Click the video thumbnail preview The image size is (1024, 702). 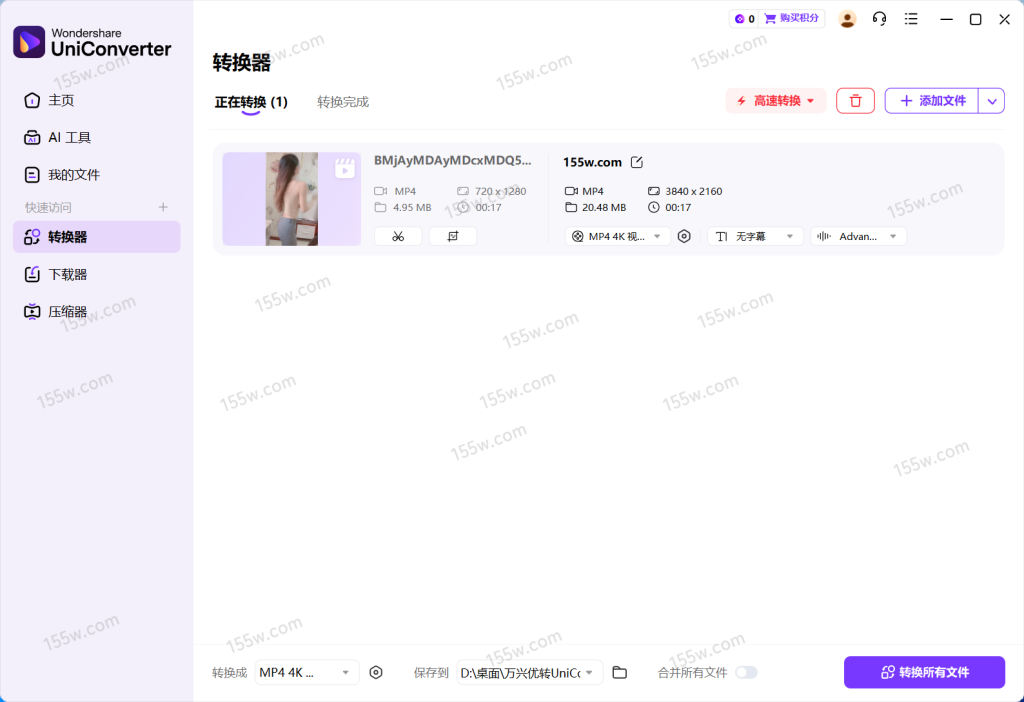pos(291,199)
